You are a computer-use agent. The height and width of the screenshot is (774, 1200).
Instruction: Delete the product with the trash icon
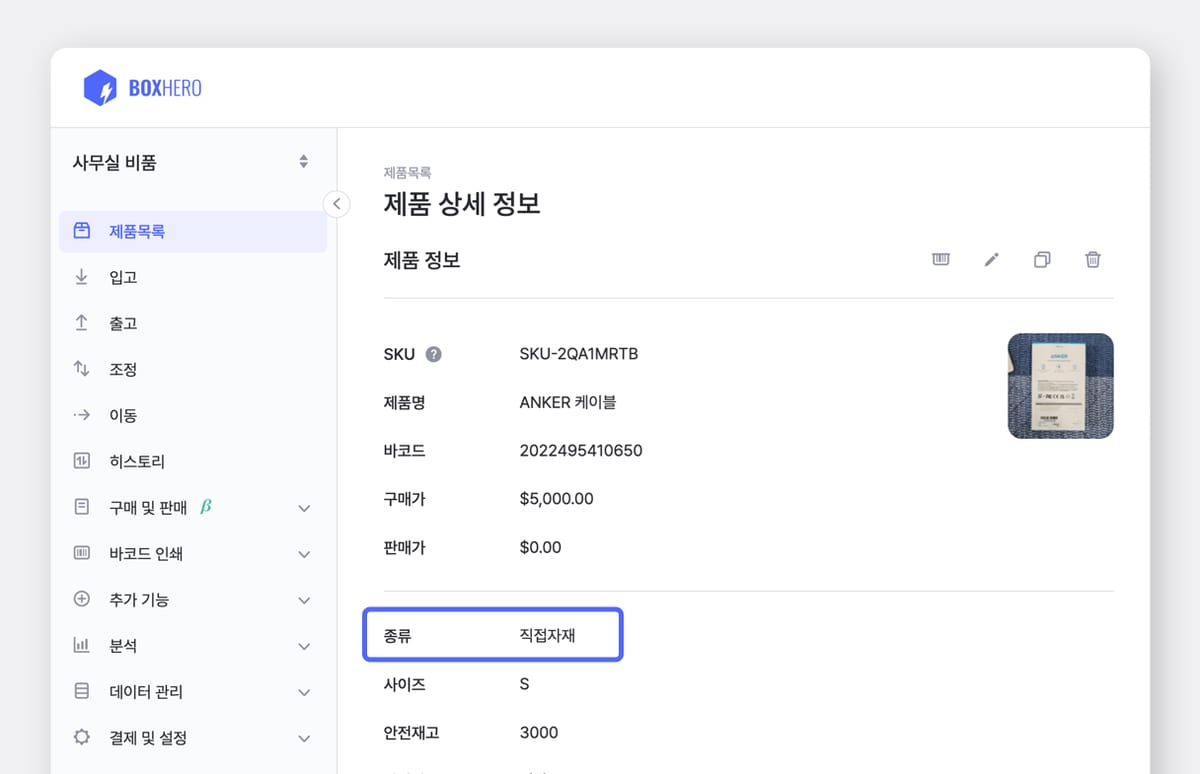(1092, 259)
